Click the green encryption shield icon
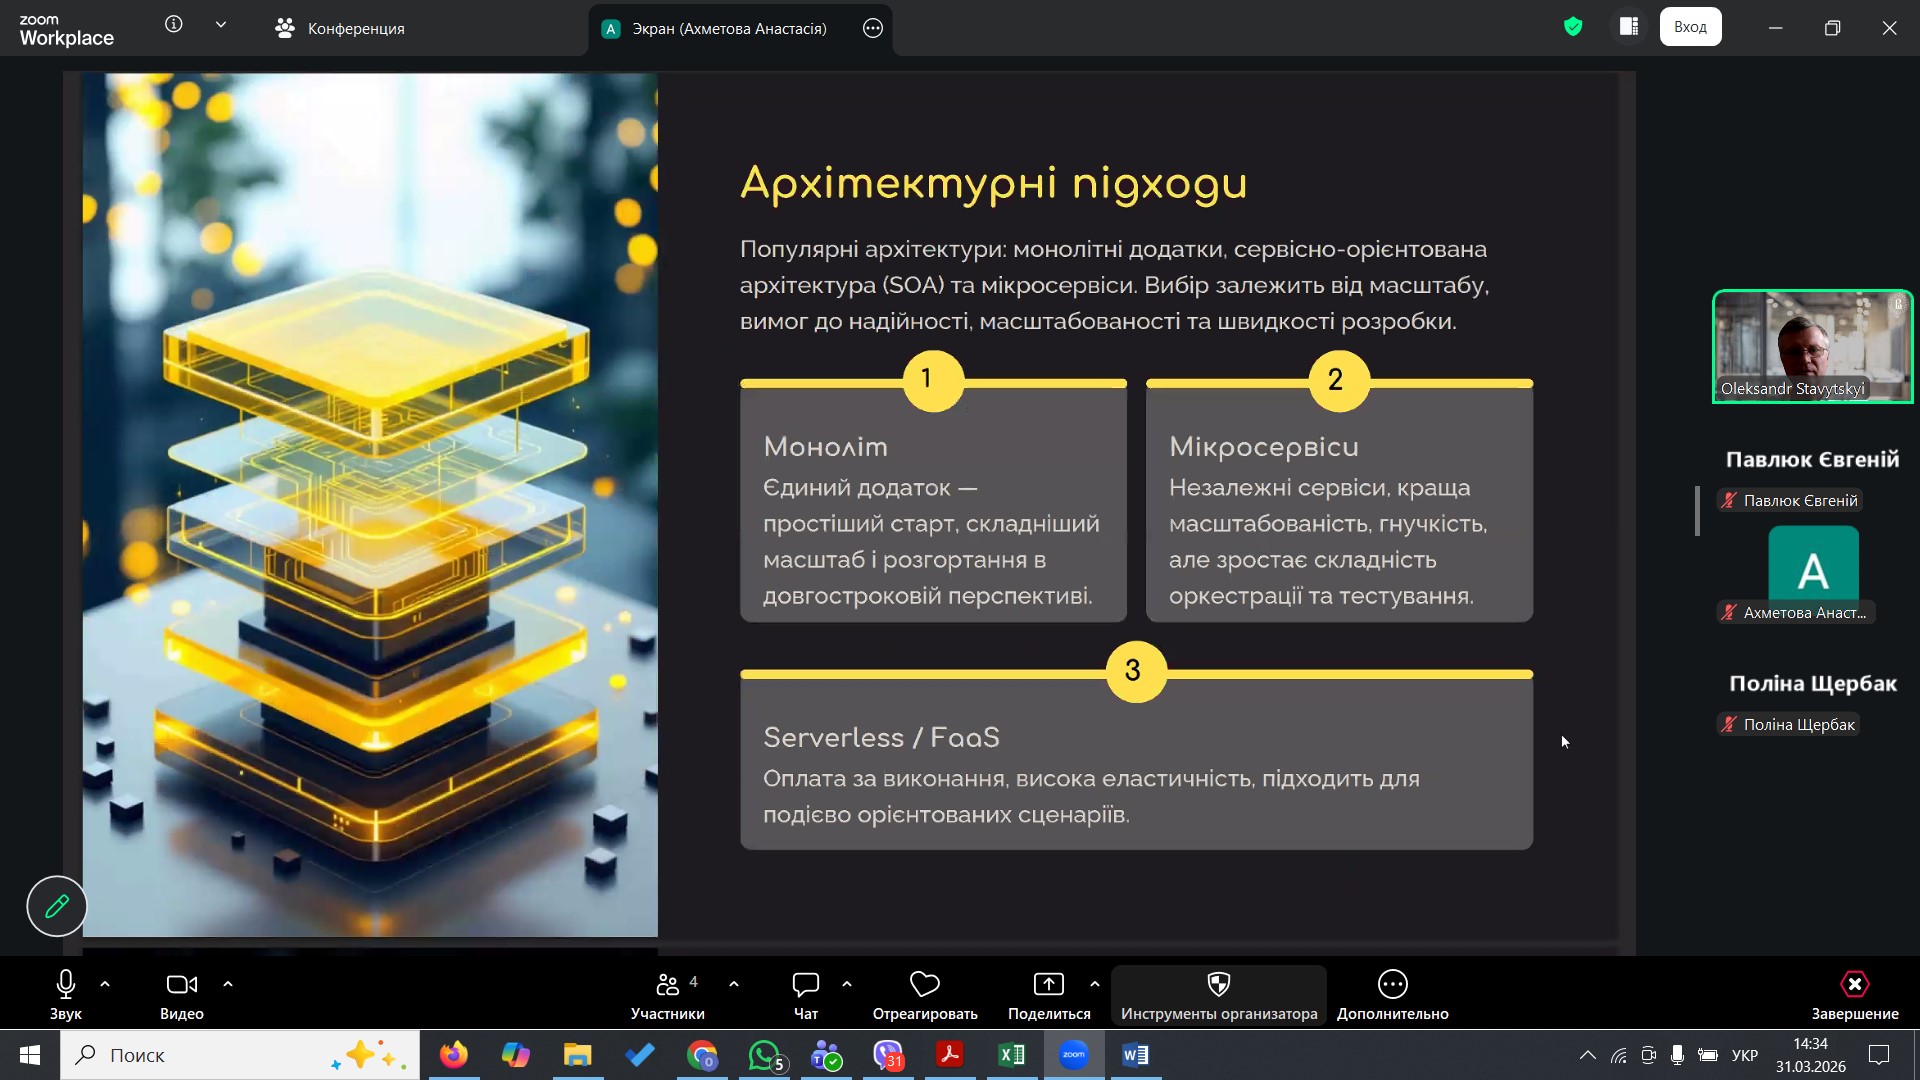The height and width of the screenshot is (1080, 1920). (x=1573, y=27)
